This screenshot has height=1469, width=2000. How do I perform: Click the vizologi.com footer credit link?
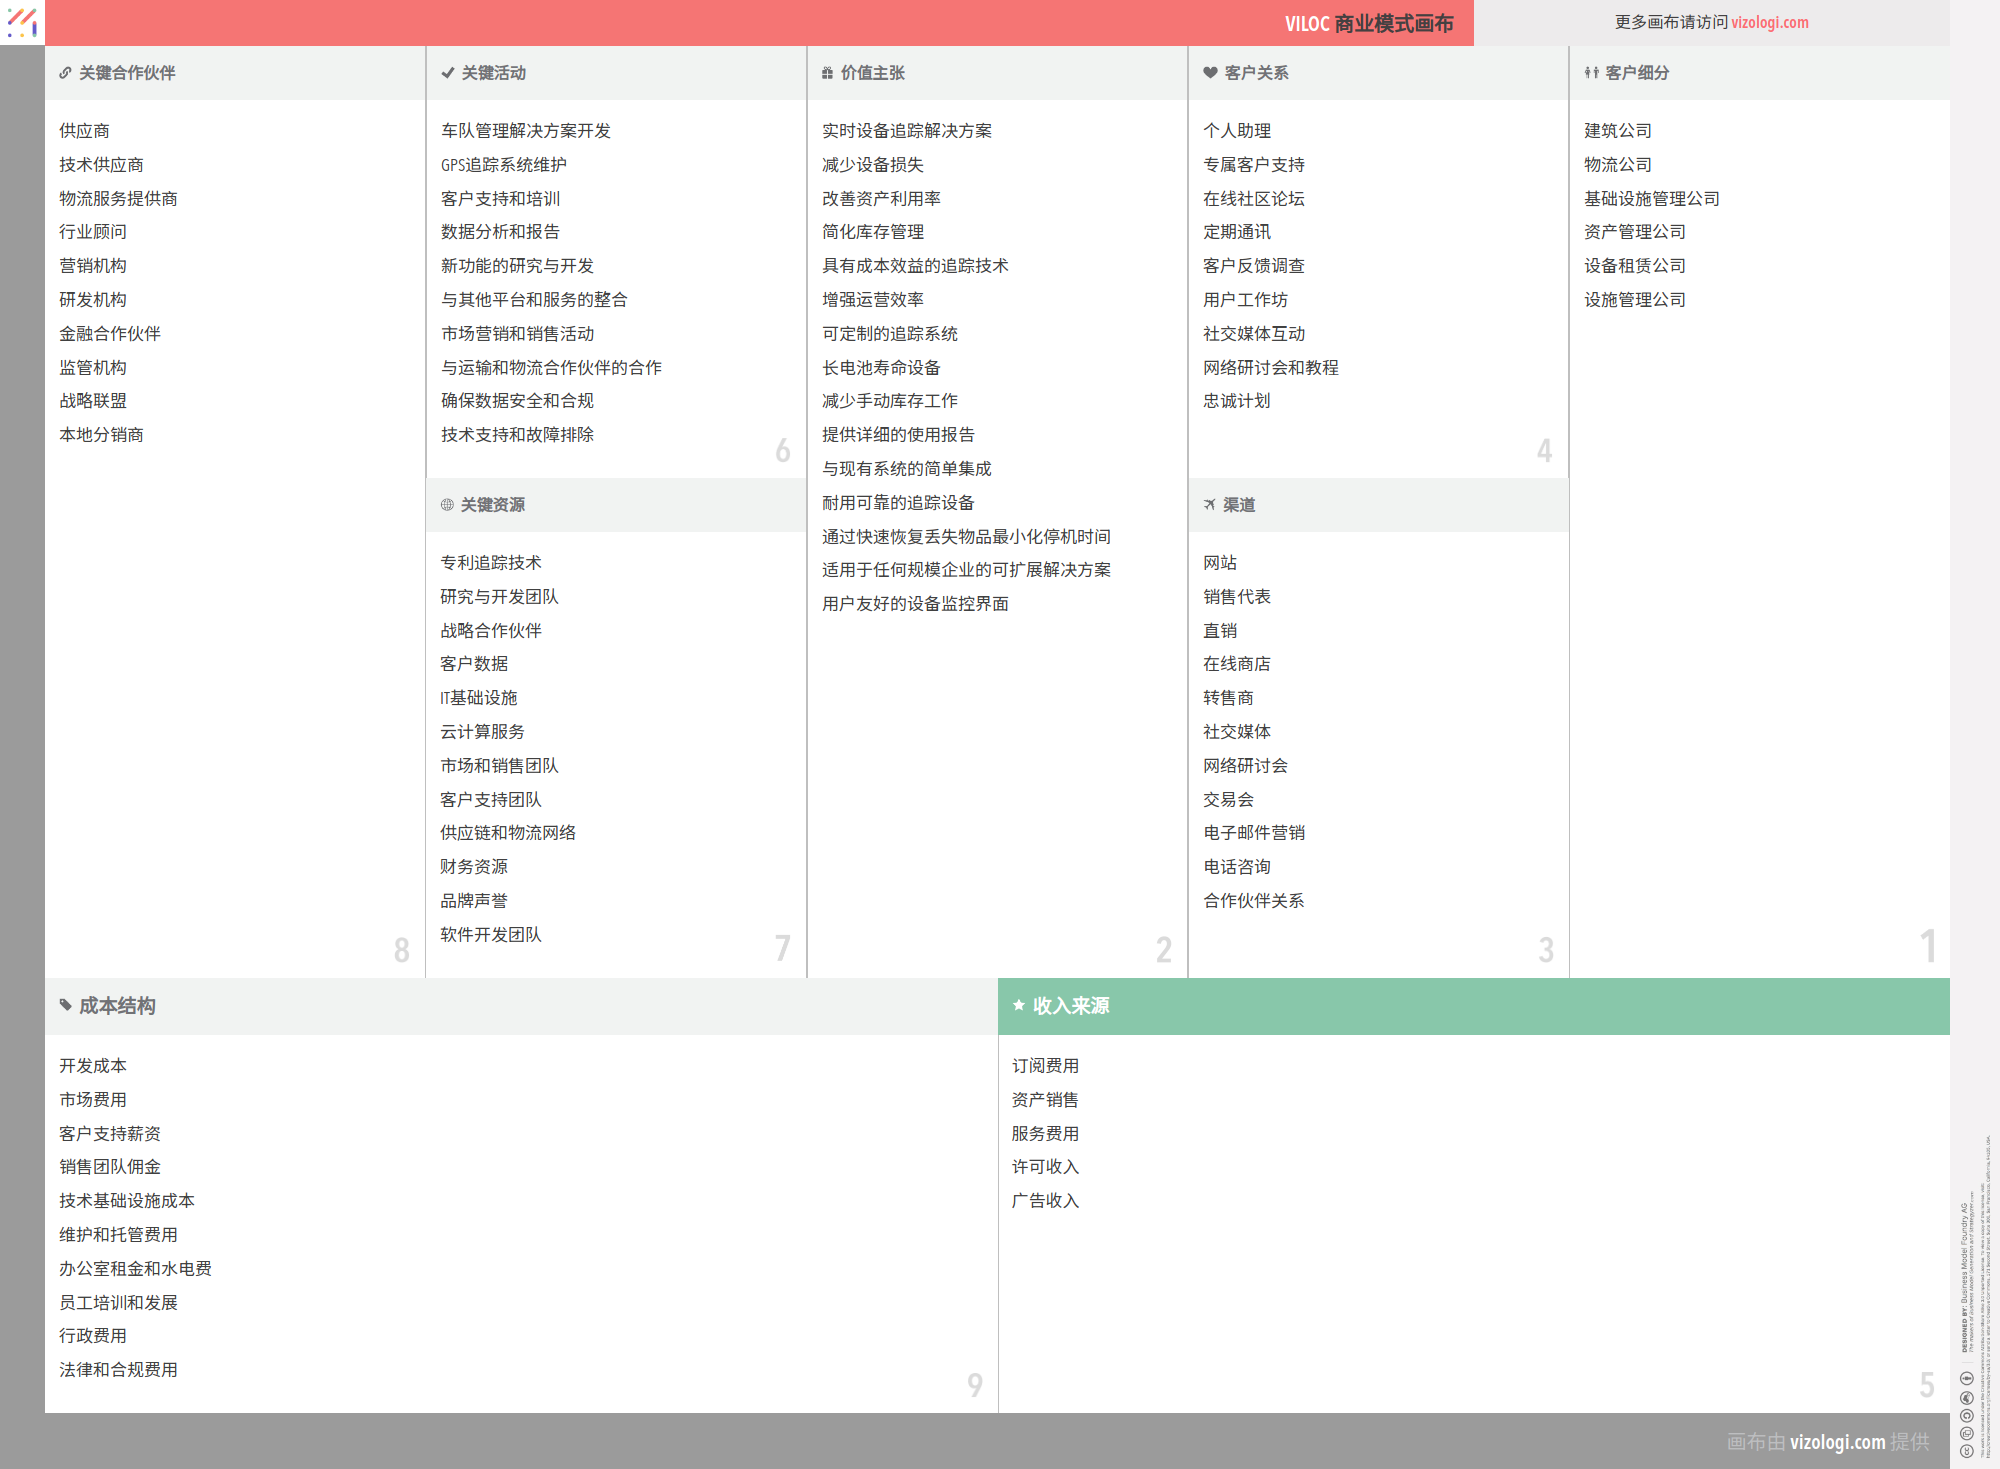click(1837, 1442)
